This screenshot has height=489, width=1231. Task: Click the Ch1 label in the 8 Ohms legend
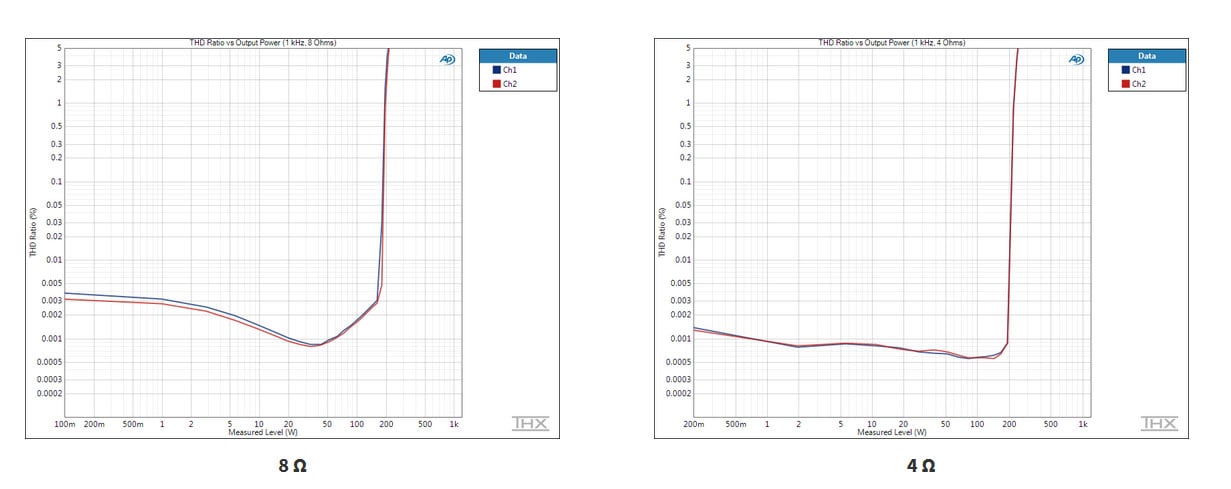pyautogui.click(x=510, y=70)
